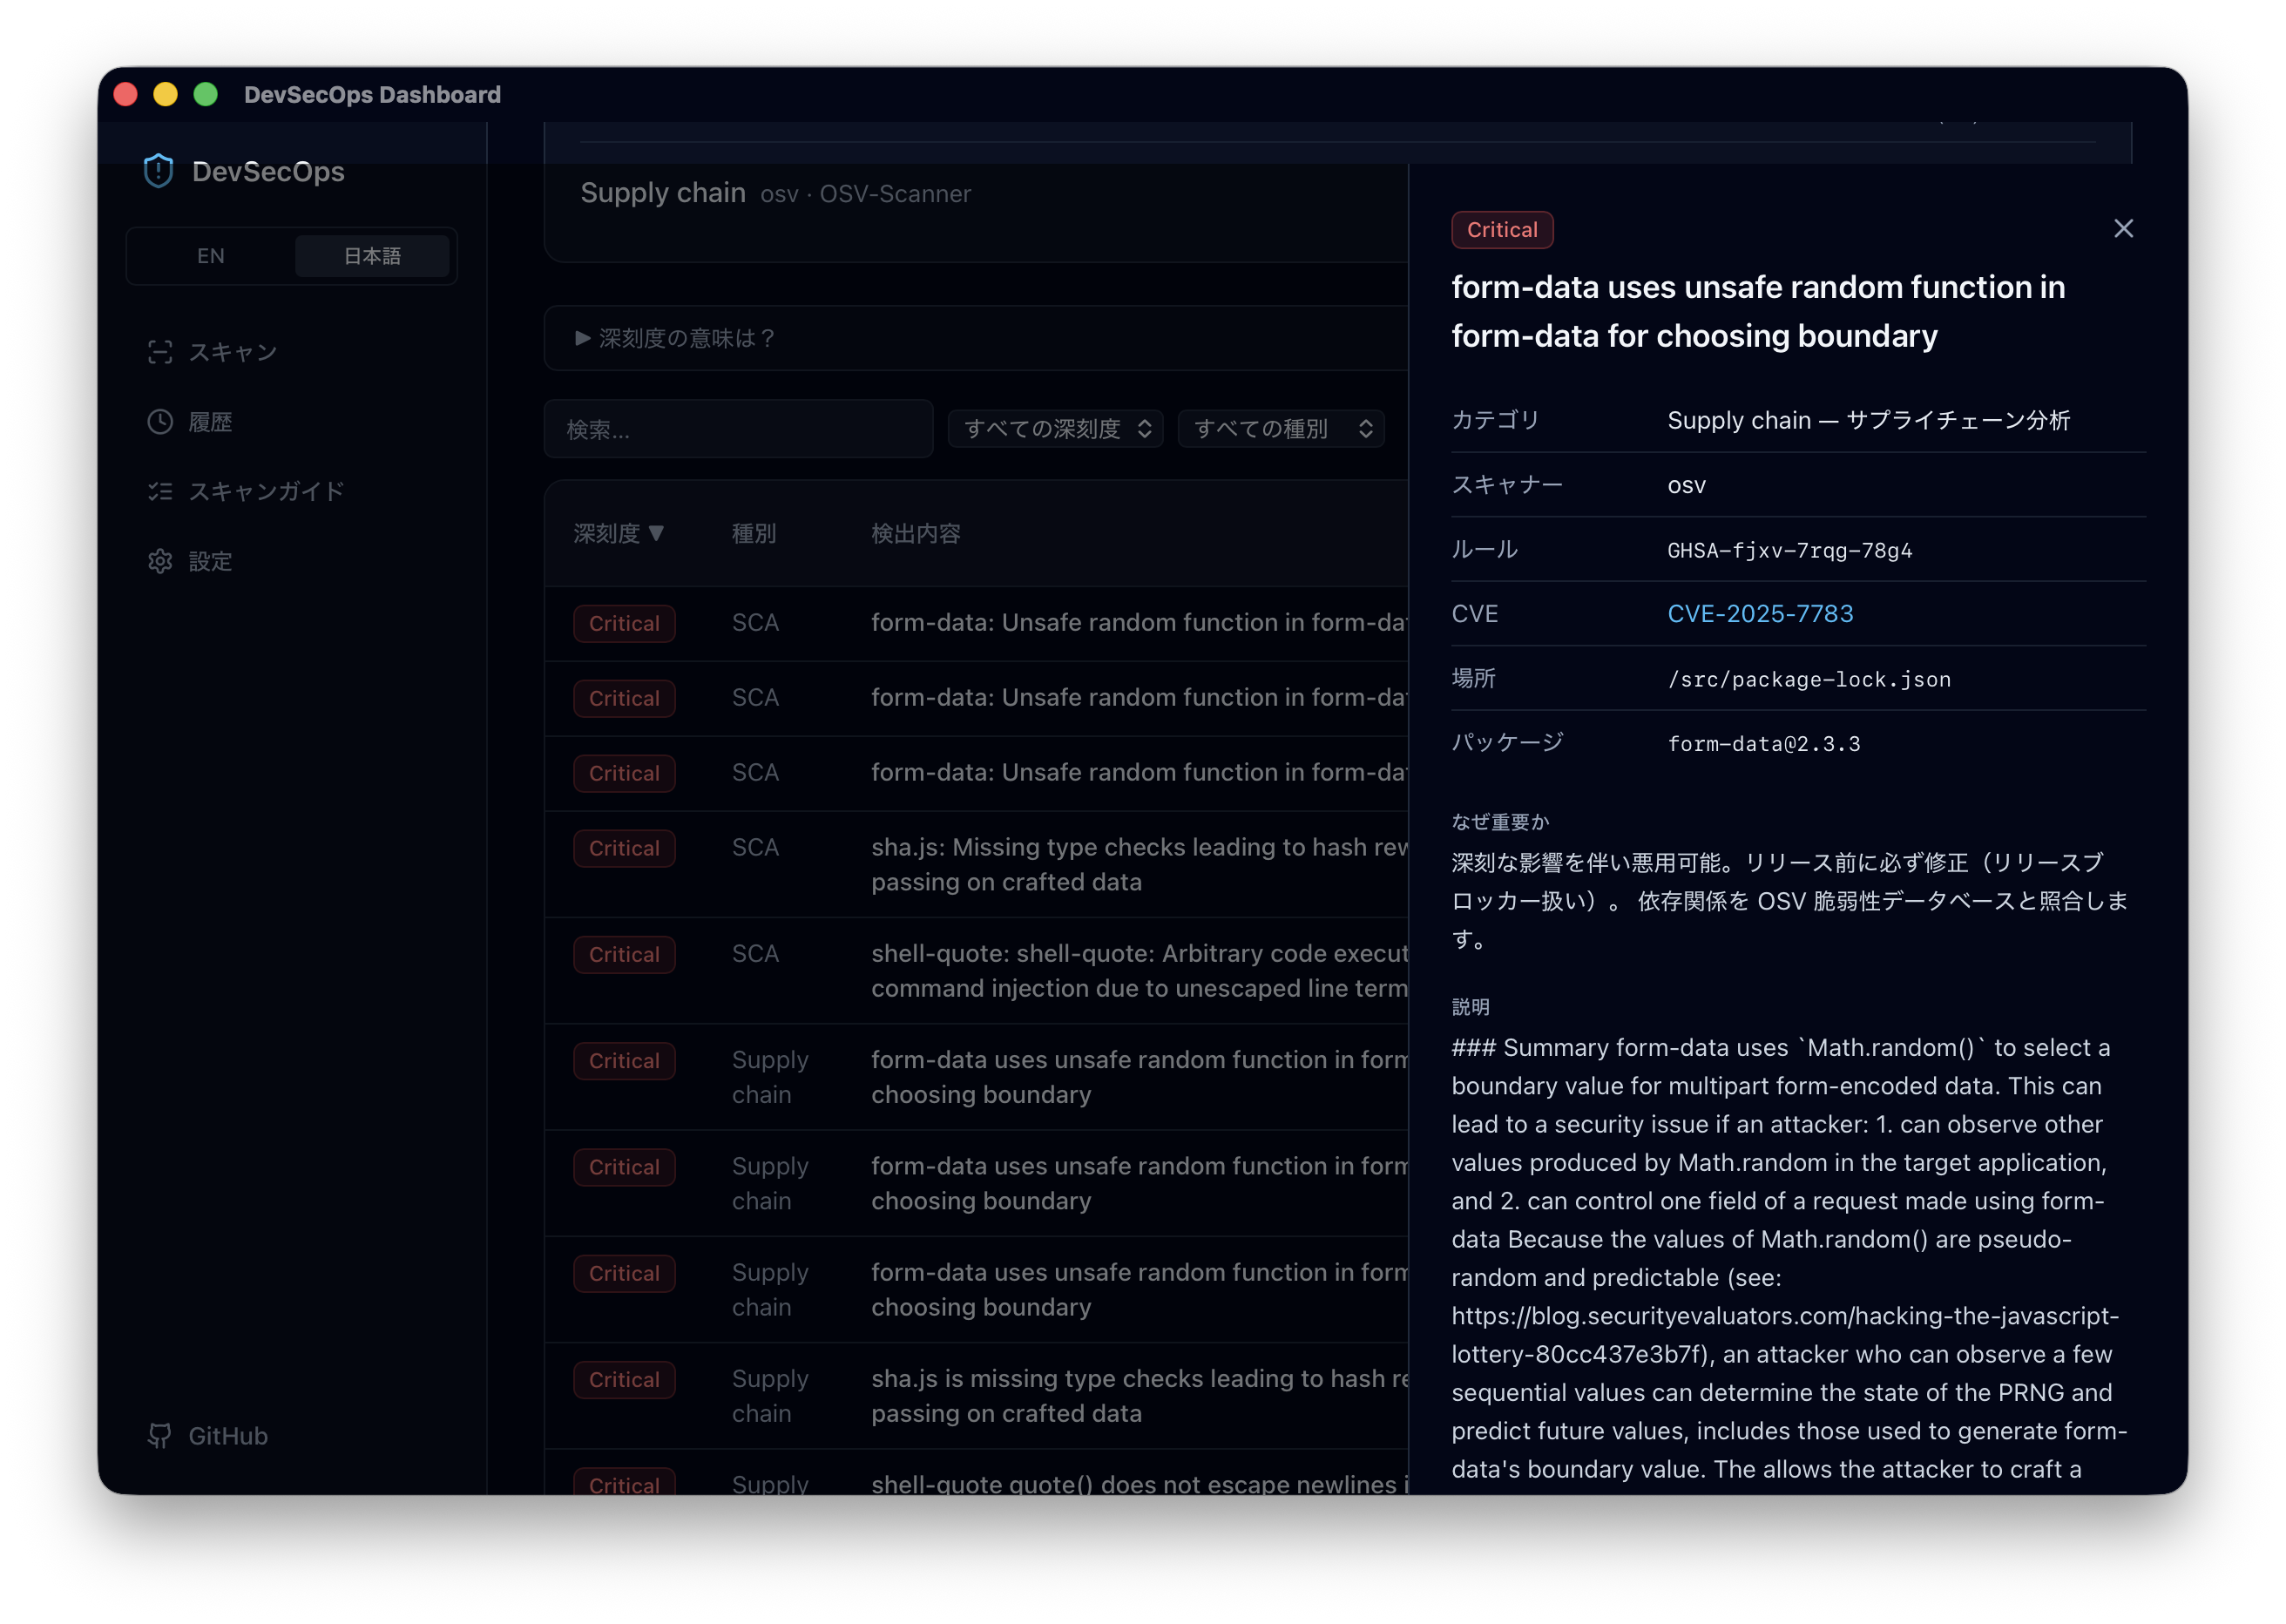2286x1624 pixels.
Task: Open the CVE-2025-7783 link
Action: 1760,614
